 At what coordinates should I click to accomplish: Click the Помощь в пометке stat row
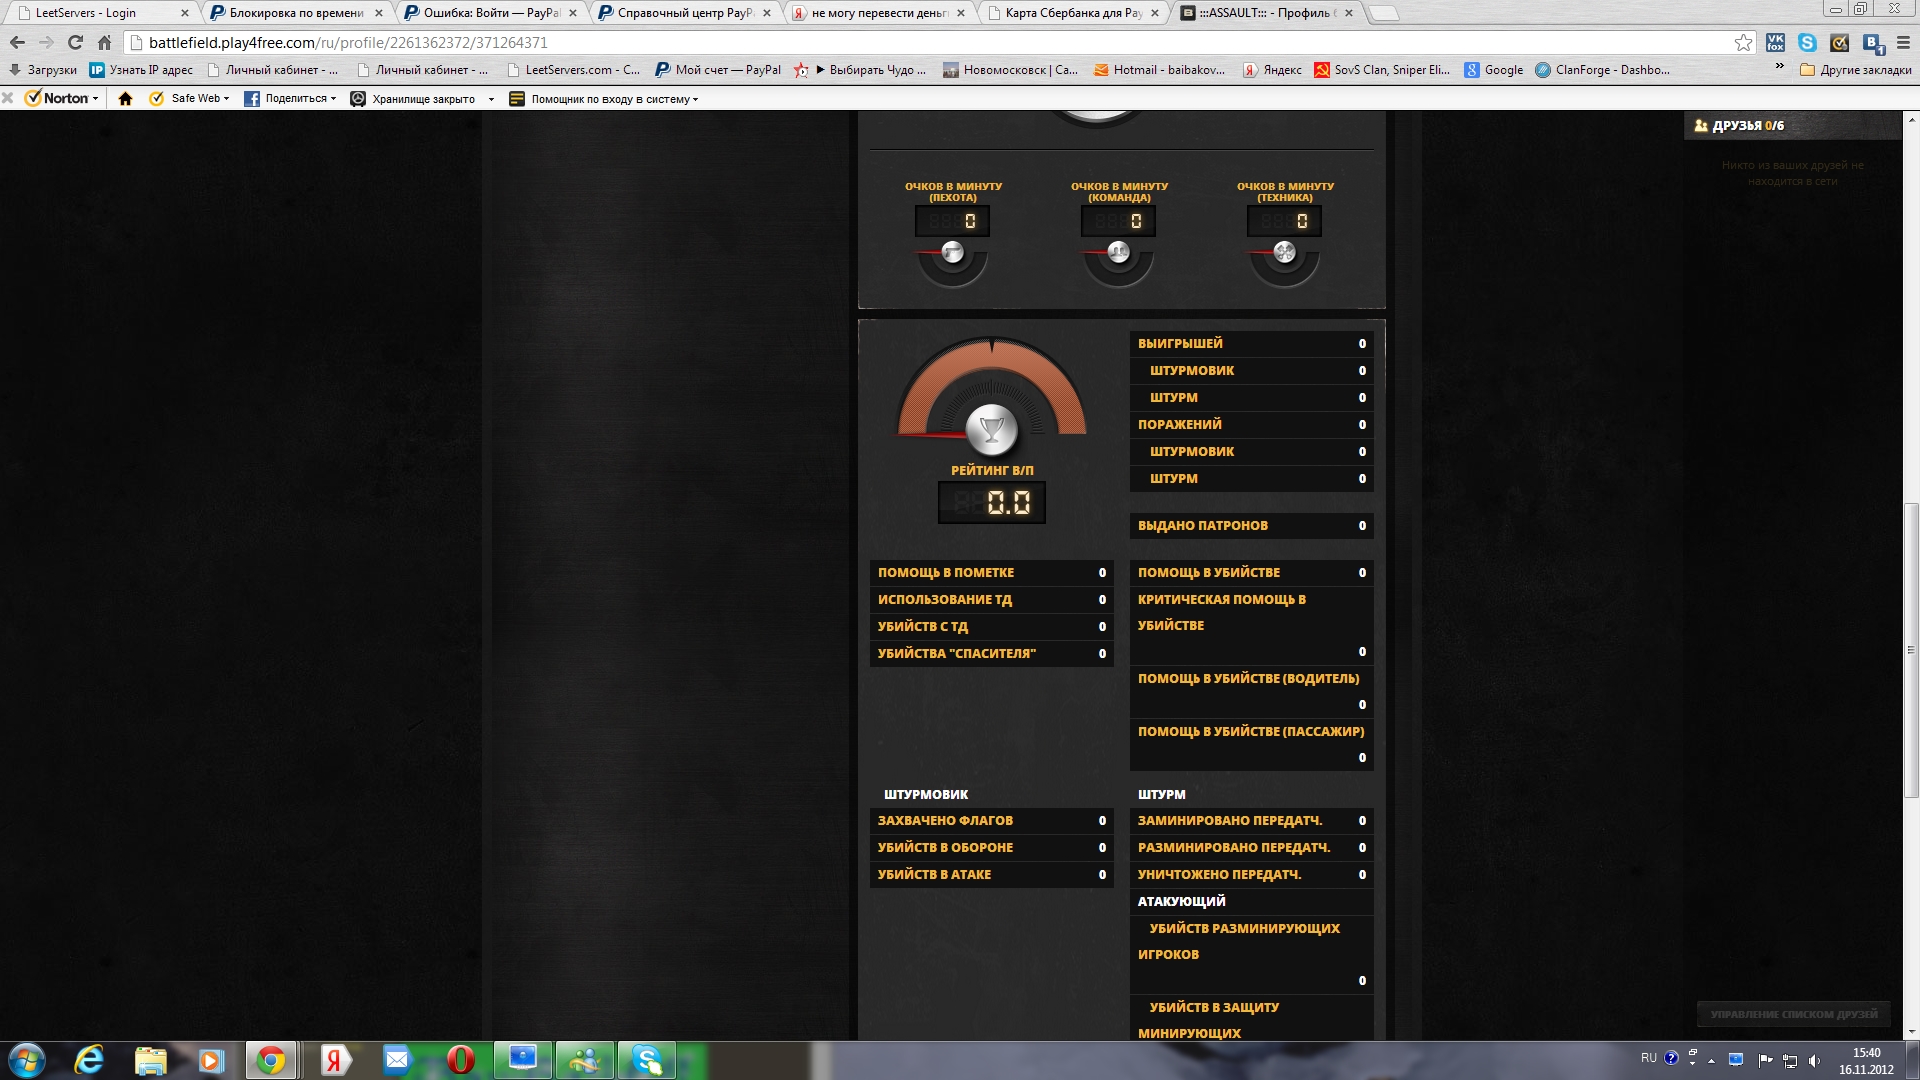click(x=991, y=573)
